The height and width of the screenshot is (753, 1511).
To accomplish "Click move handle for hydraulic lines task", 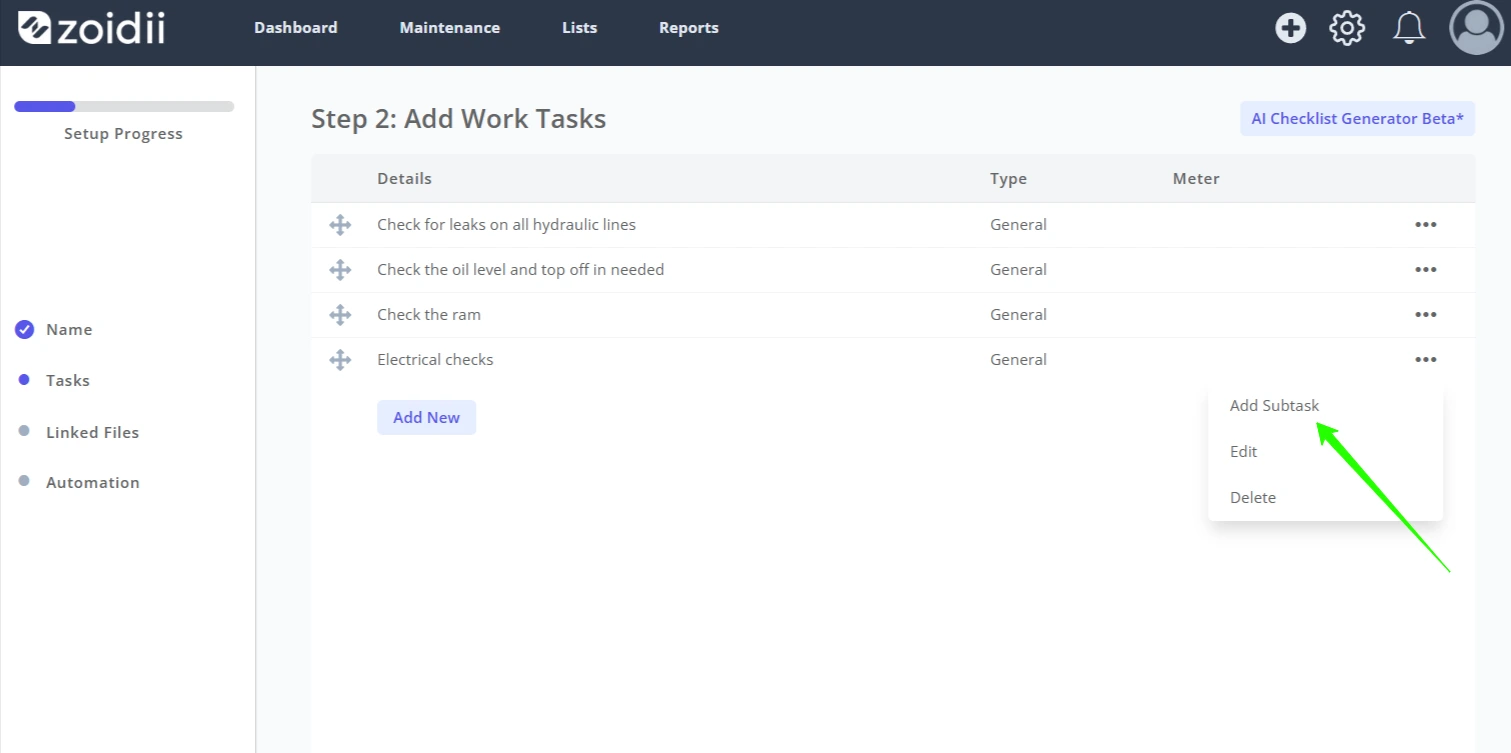I will [x=340, y=225].
